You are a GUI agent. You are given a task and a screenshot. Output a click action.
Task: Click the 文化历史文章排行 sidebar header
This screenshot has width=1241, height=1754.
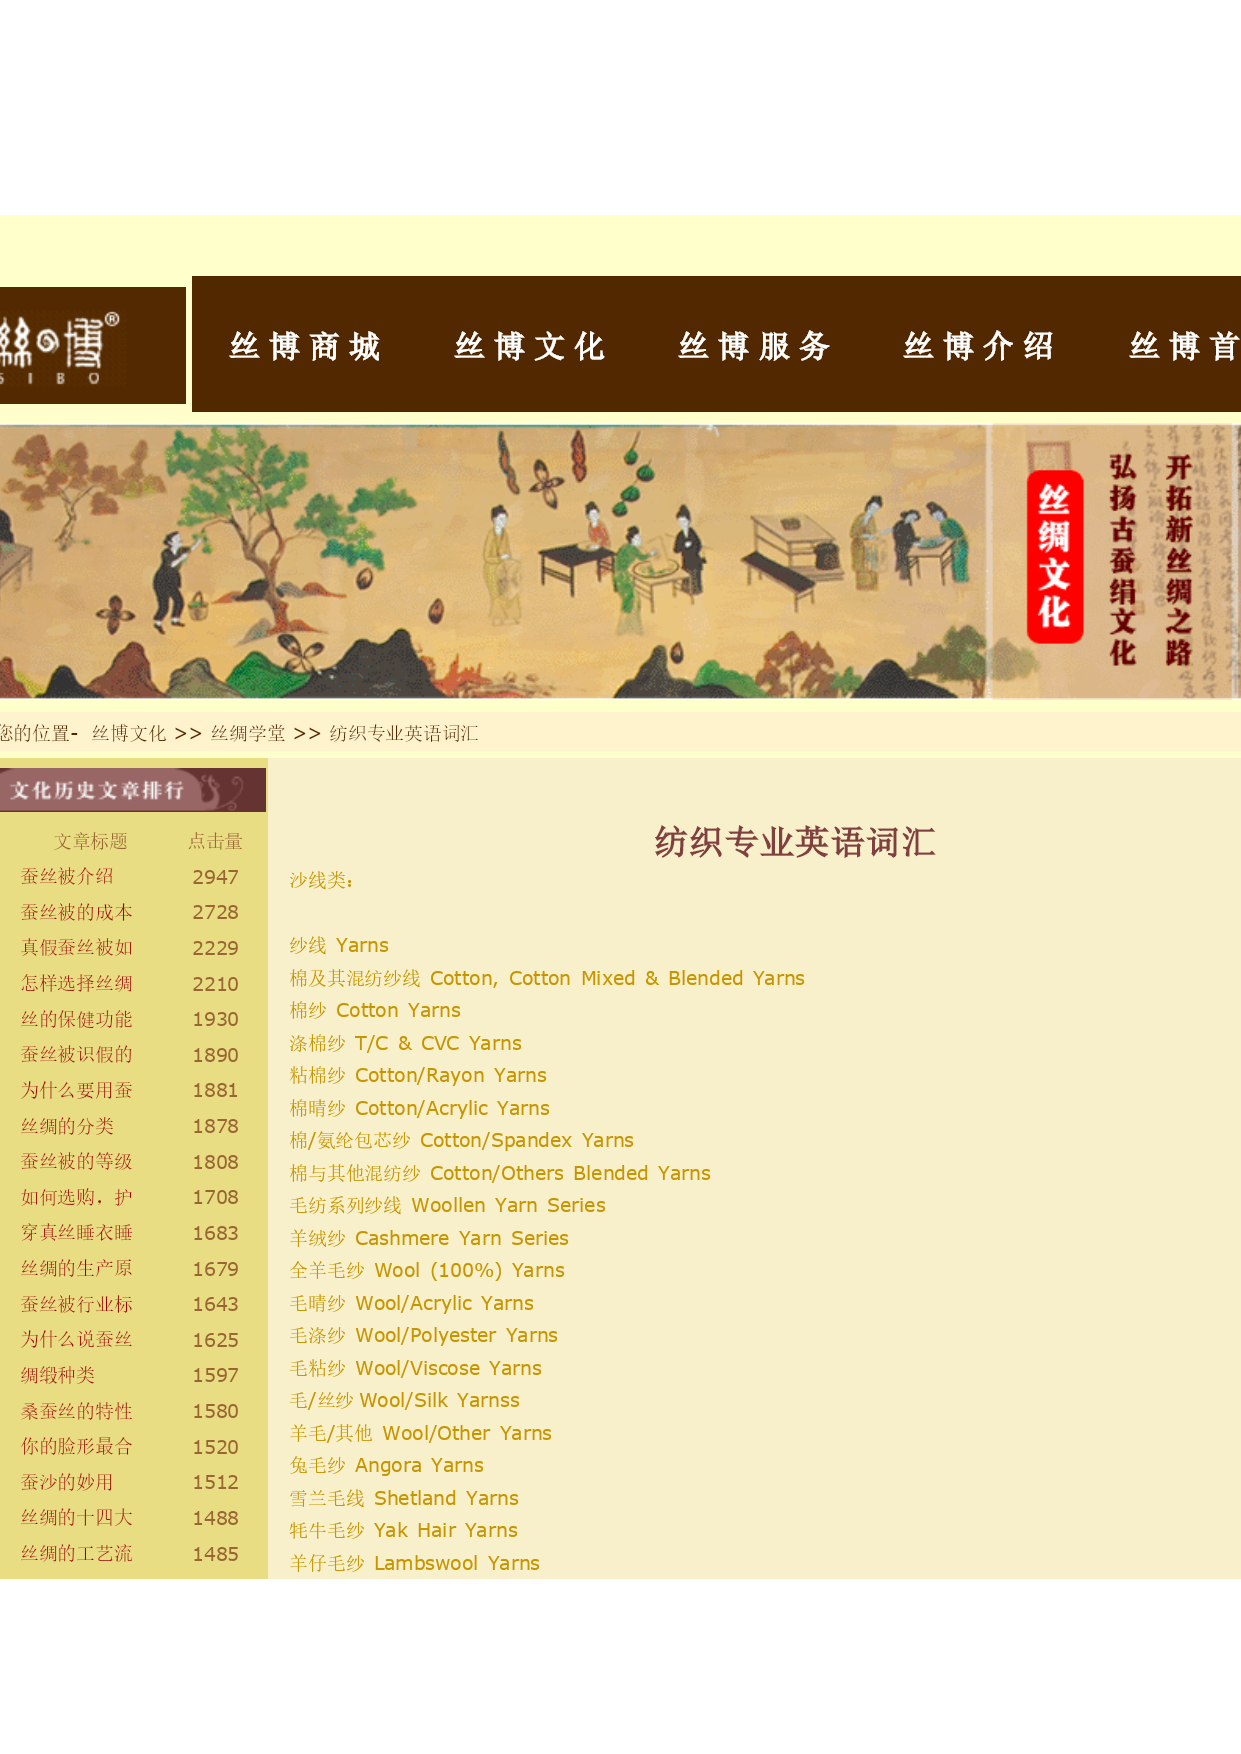pos(133,790)
